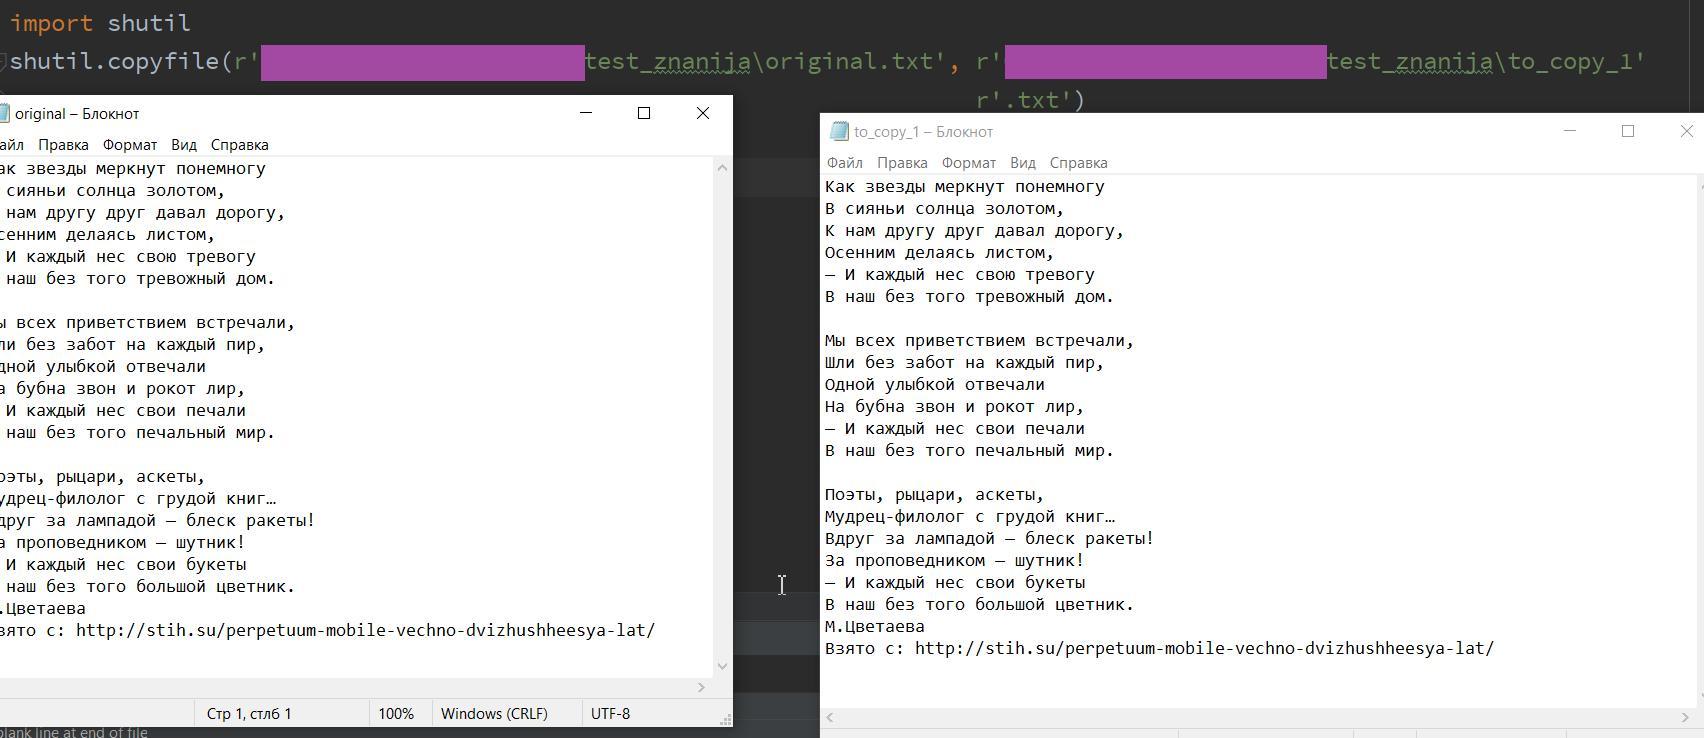
Task: Click 'Windows (CRLF)' in status bar
Action: pos(494,714)
